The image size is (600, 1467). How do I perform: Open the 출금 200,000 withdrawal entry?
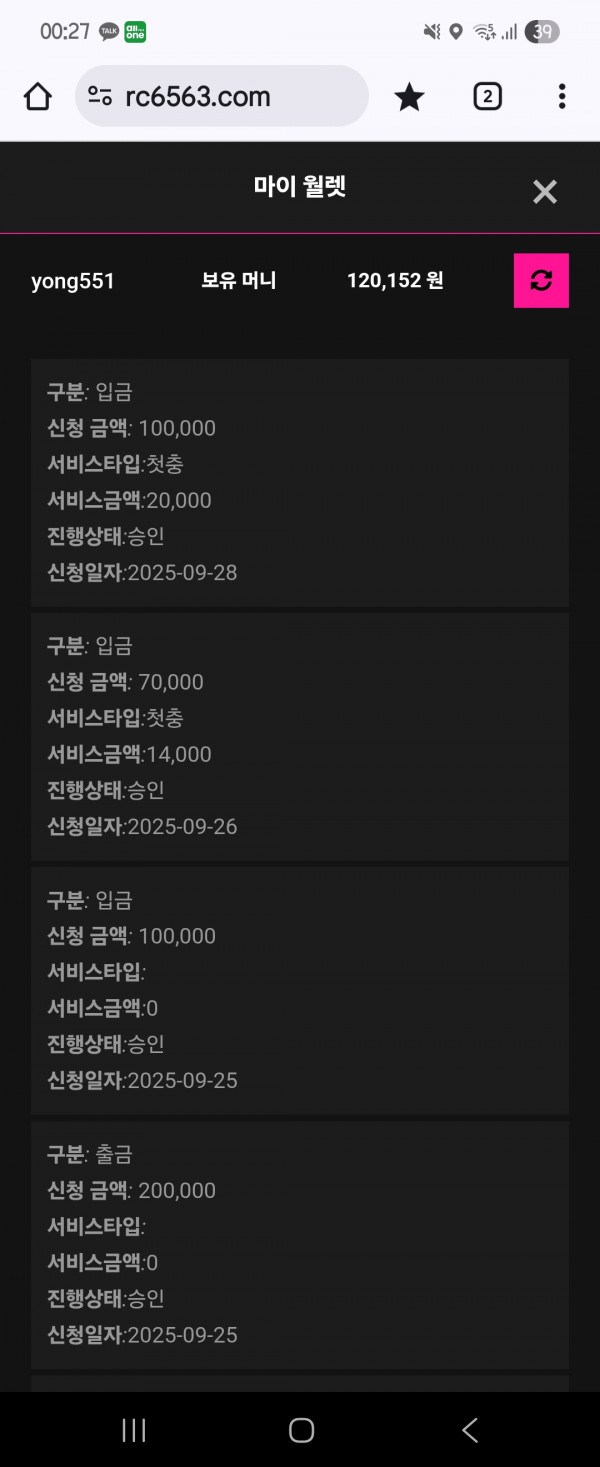pyautogui.click(x=300, y=1244)
